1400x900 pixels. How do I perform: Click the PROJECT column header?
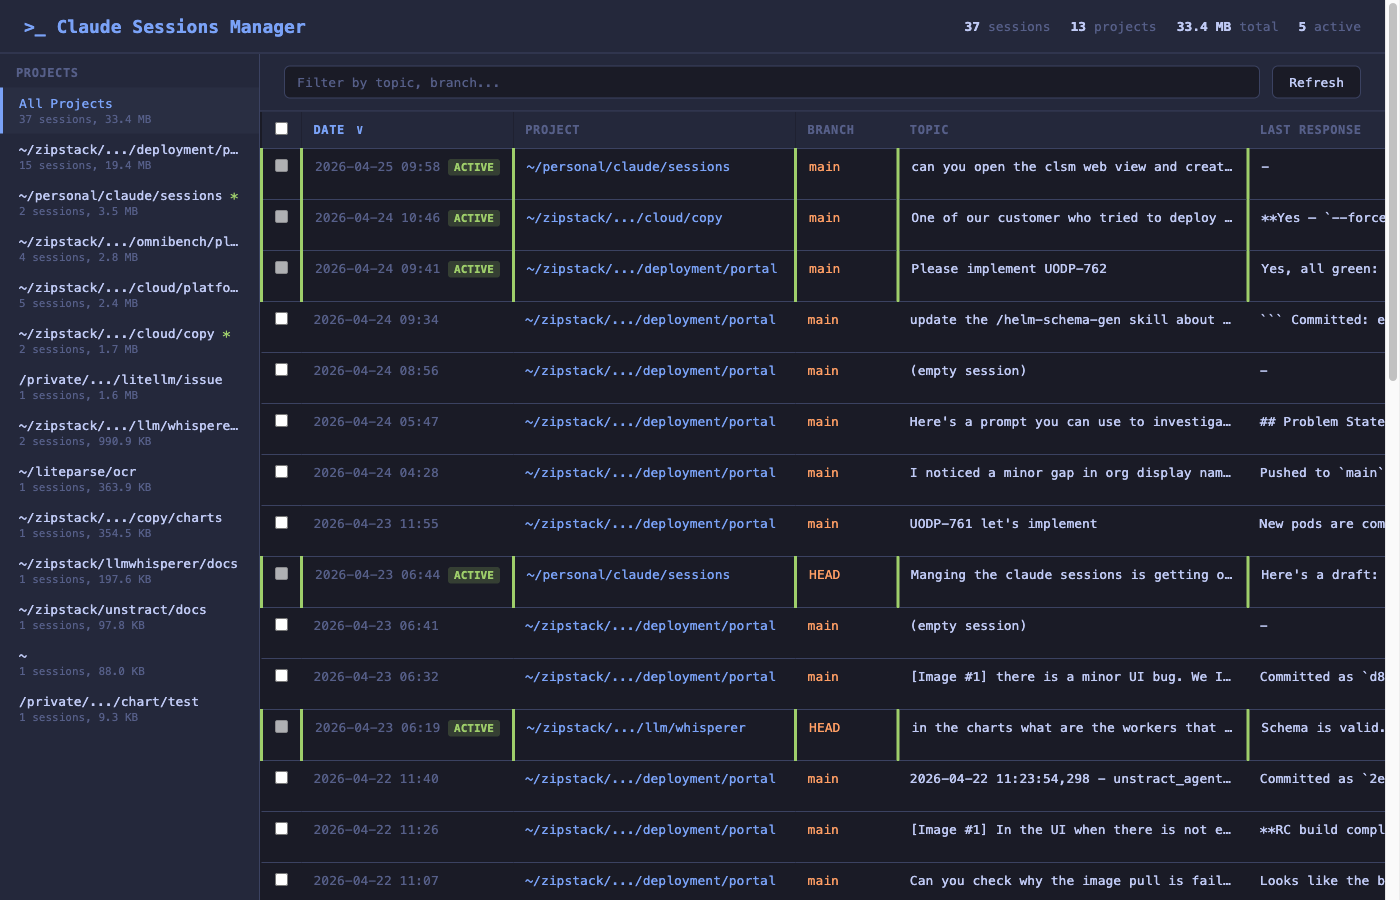[x=552, y=130]
